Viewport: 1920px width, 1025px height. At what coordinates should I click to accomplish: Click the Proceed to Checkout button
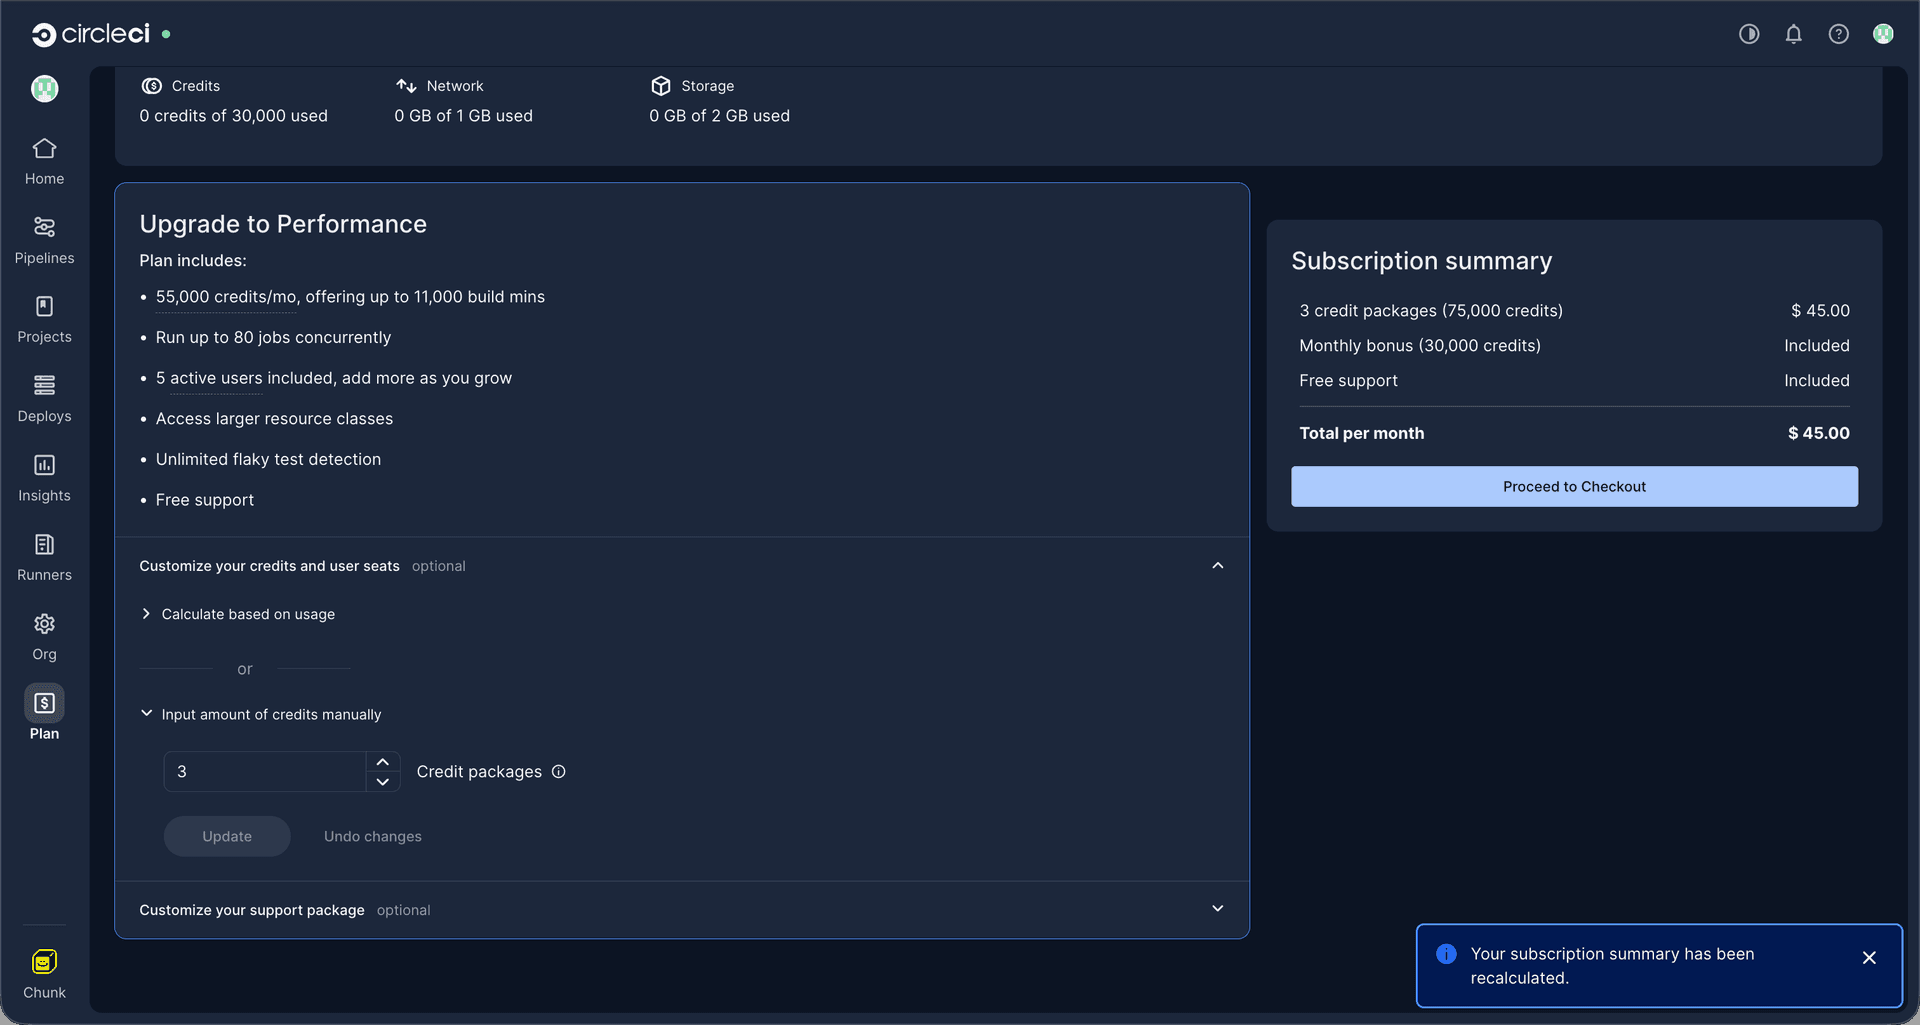pos(1574,487)
